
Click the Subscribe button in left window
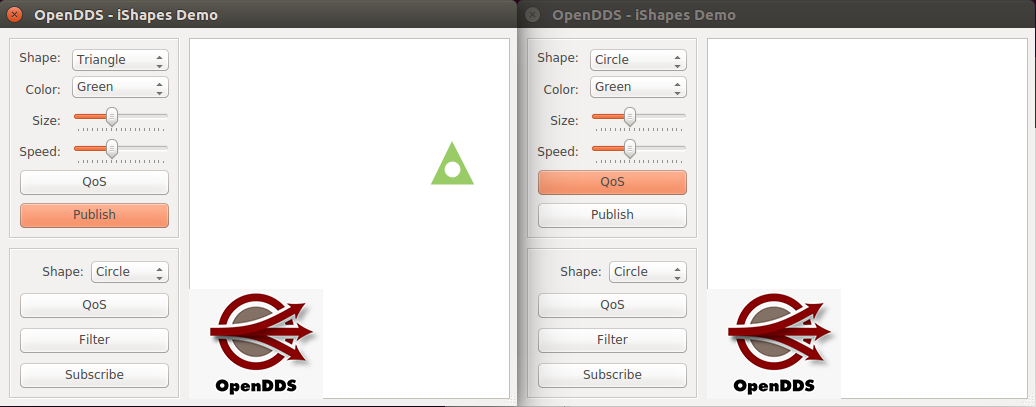tap(94, 375)
